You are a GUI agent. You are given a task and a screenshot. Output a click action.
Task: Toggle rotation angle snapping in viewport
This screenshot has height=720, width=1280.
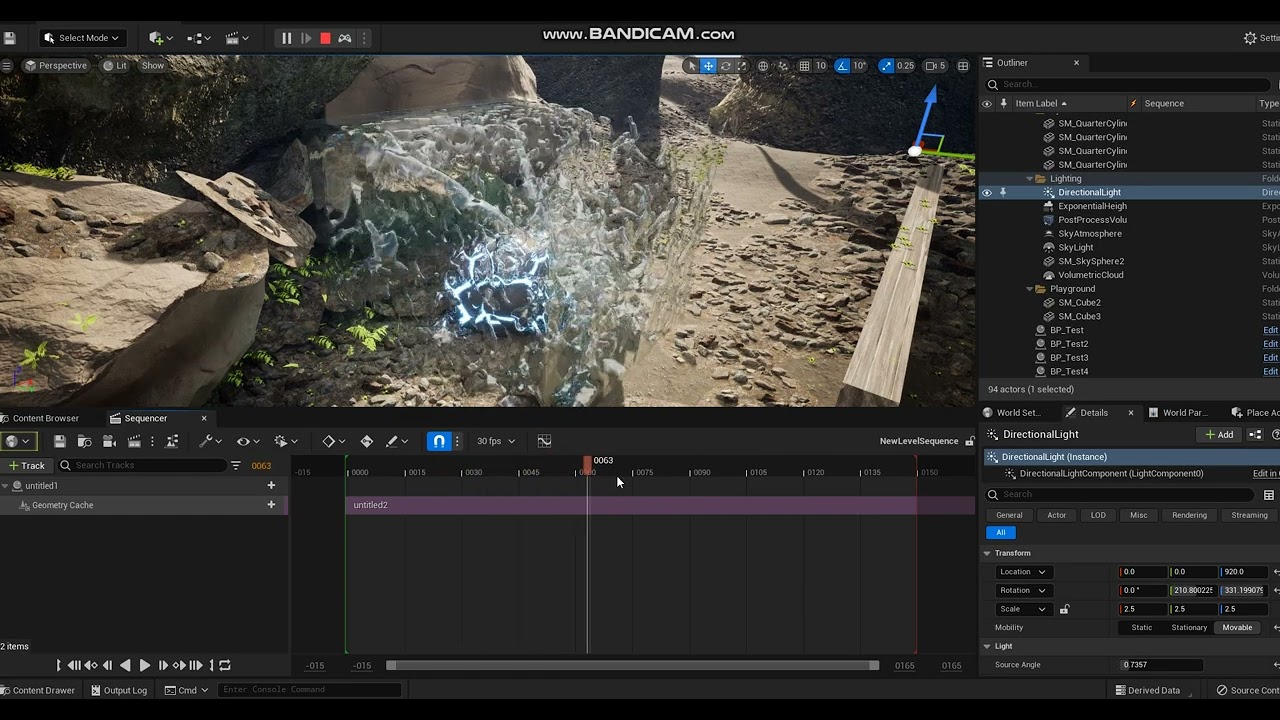coord(842,66)
